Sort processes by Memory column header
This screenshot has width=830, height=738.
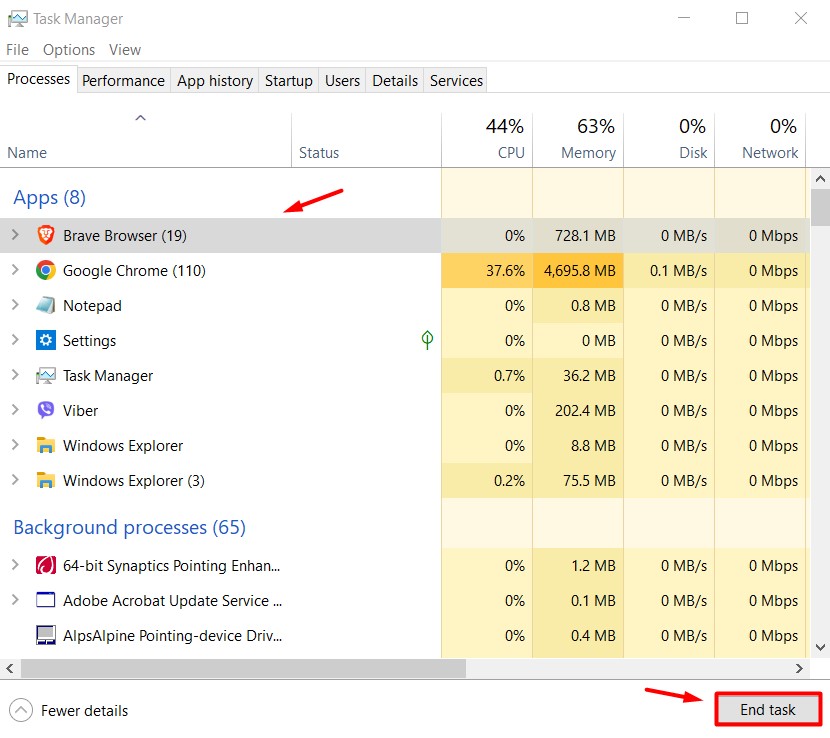click(x=578, y=140)
